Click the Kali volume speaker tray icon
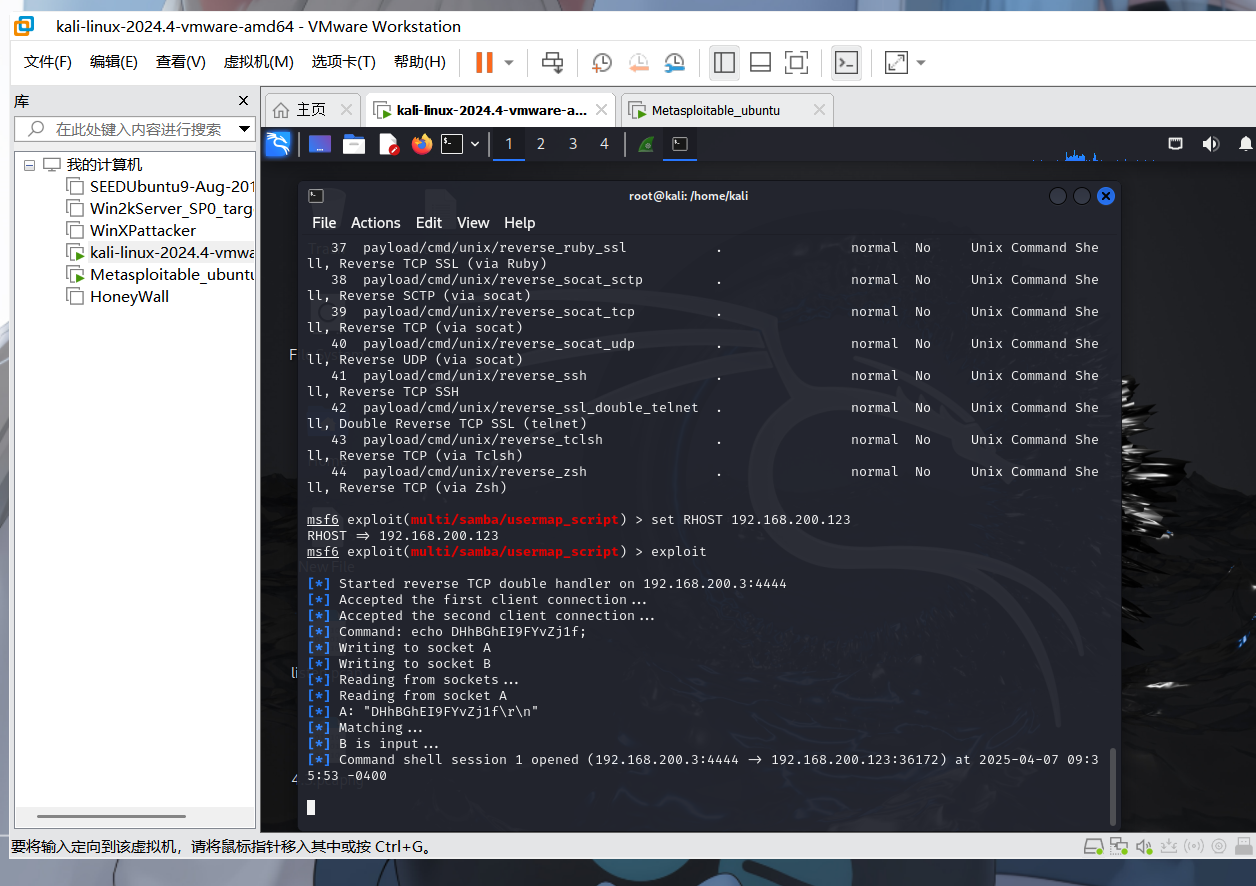This screenshot has height=886, width=1256. [1211, 144]
